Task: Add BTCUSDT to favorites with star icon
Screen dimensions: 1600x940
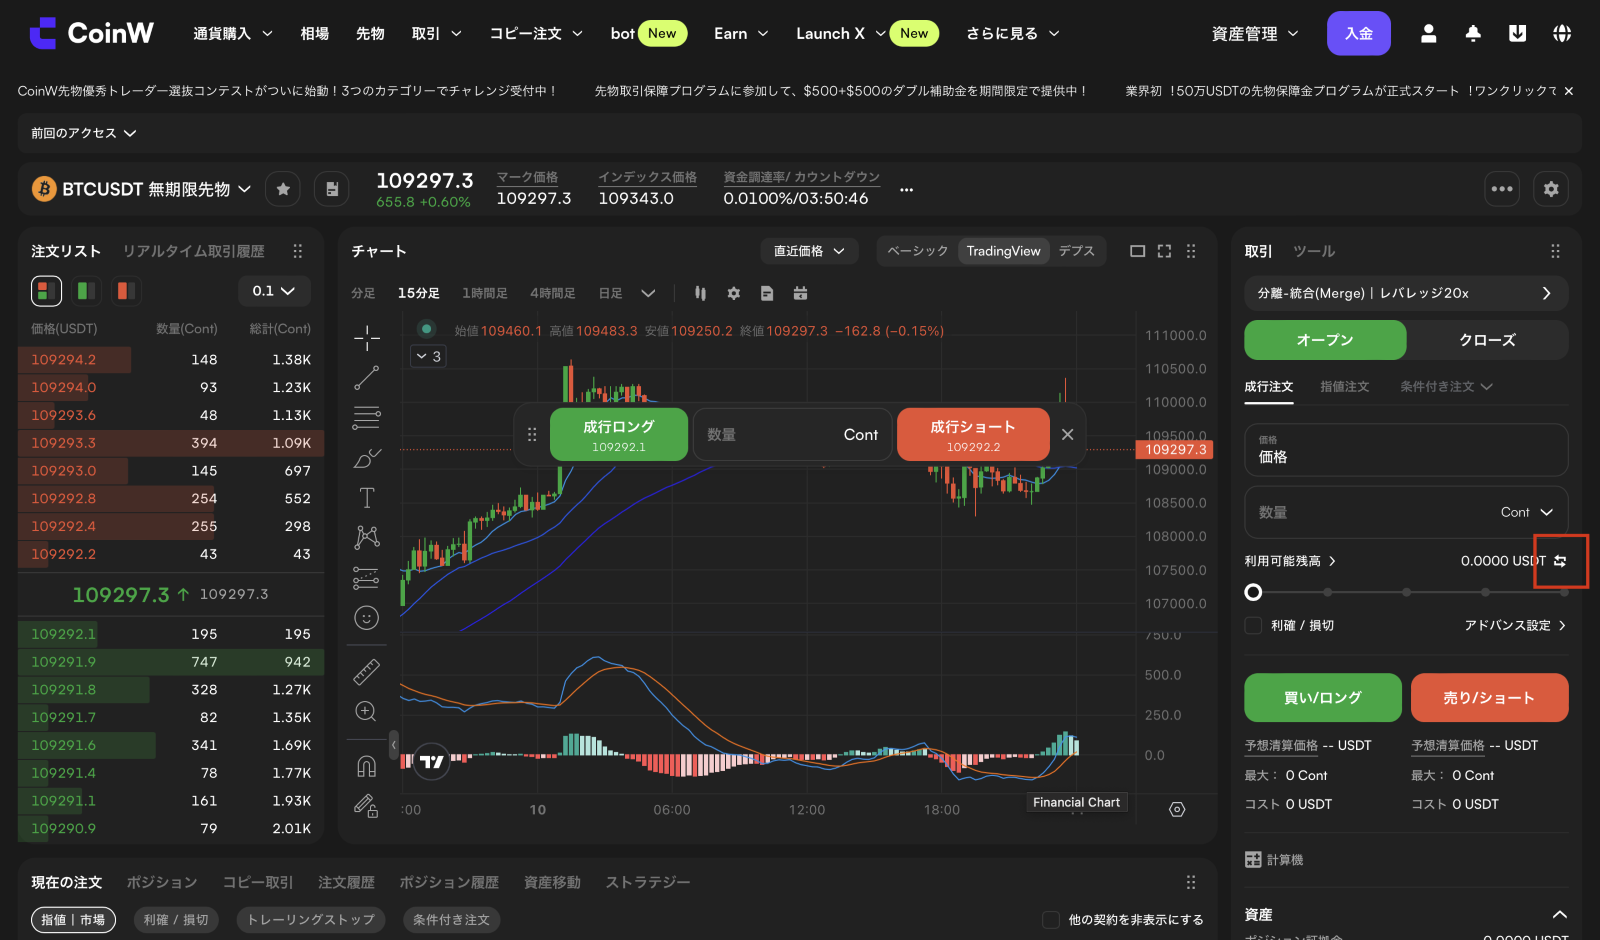Action: point(284,189)
